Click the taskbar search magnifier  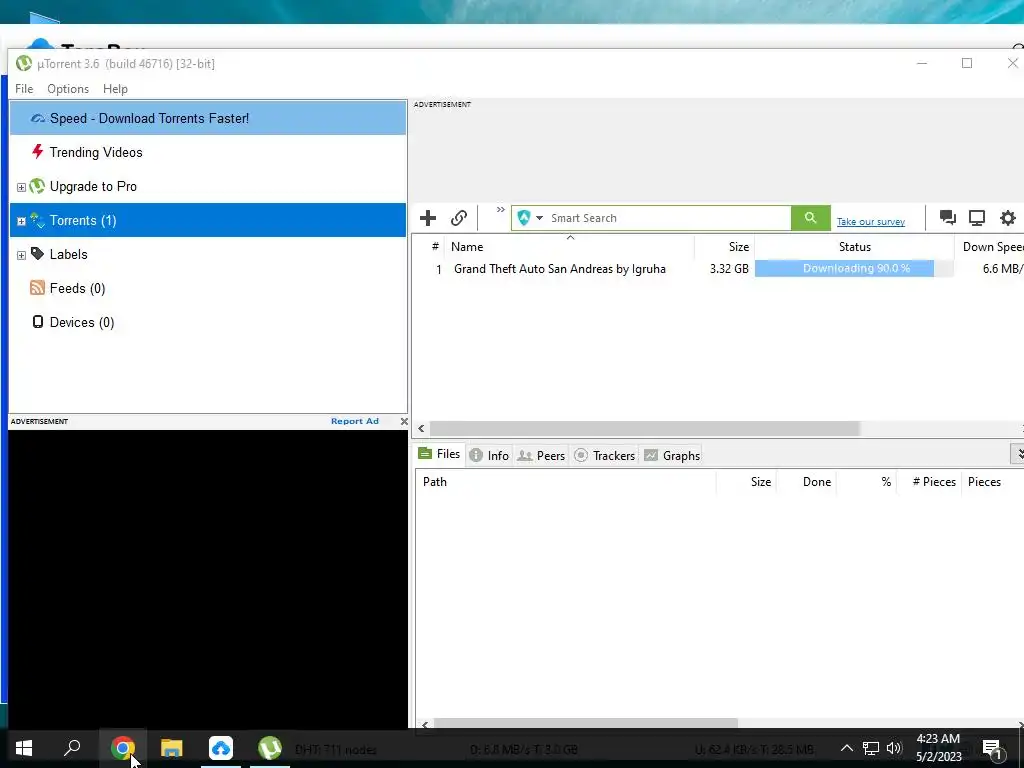72,748
